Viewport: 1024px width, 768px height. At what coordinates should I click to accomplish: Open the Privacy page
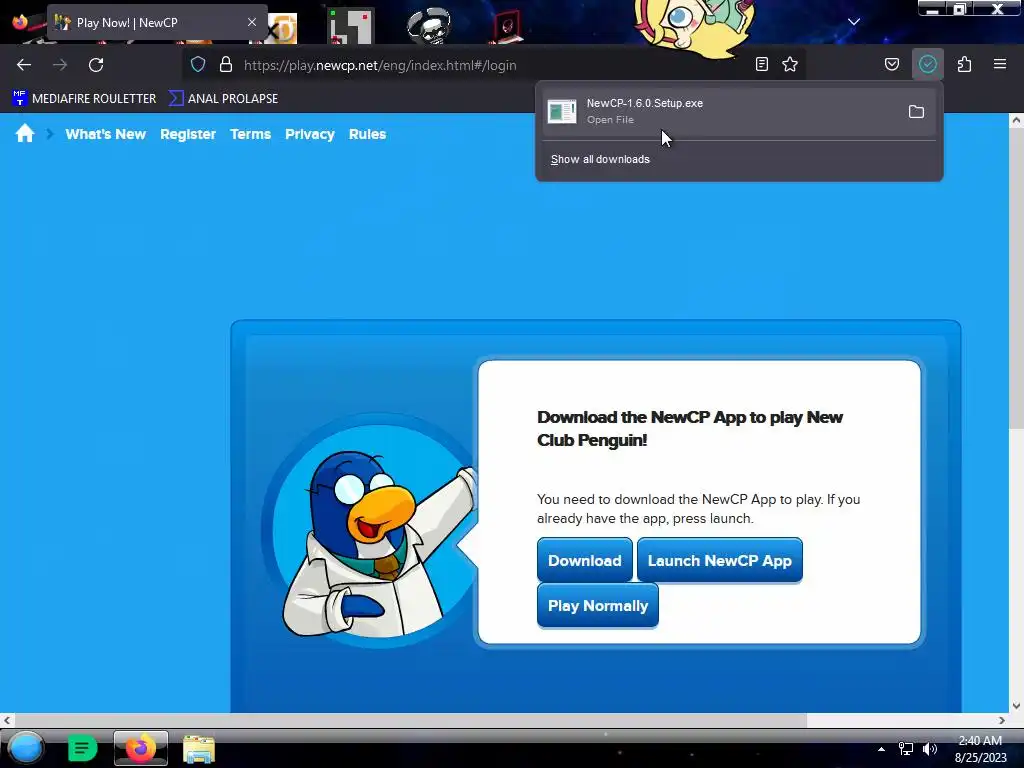310,134
